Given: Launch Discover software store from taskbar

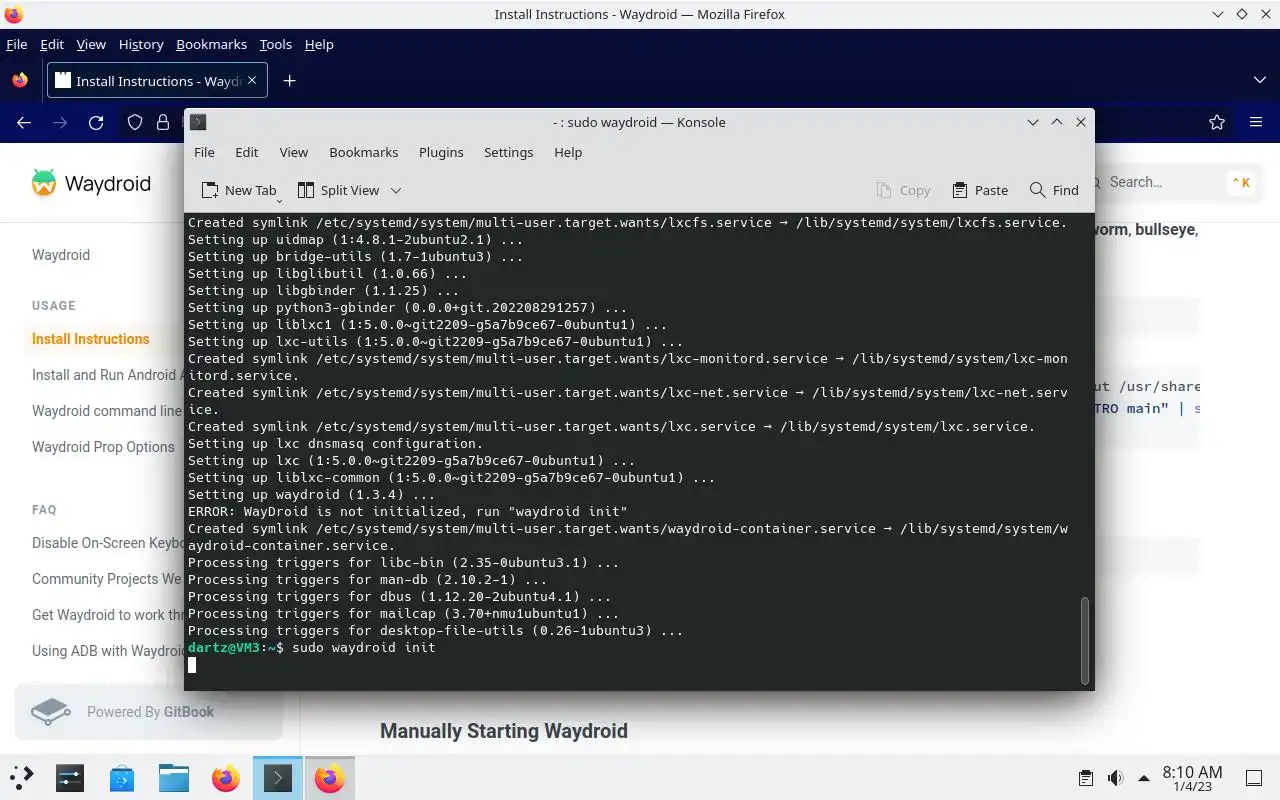Looking at the screenshot, I should (122, 777).
